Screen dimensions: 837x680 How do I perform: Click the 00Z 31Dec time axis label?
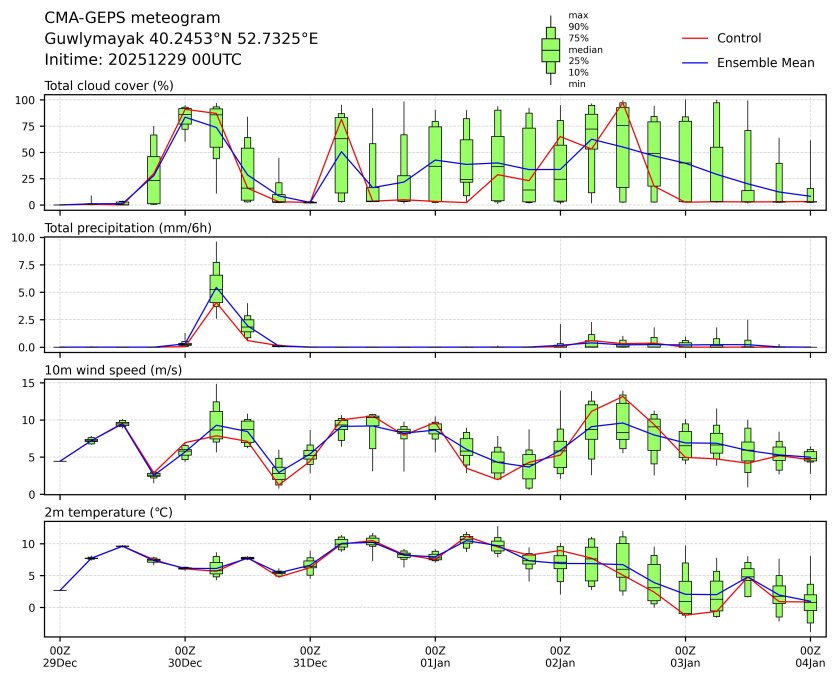[x=310, y=656]
